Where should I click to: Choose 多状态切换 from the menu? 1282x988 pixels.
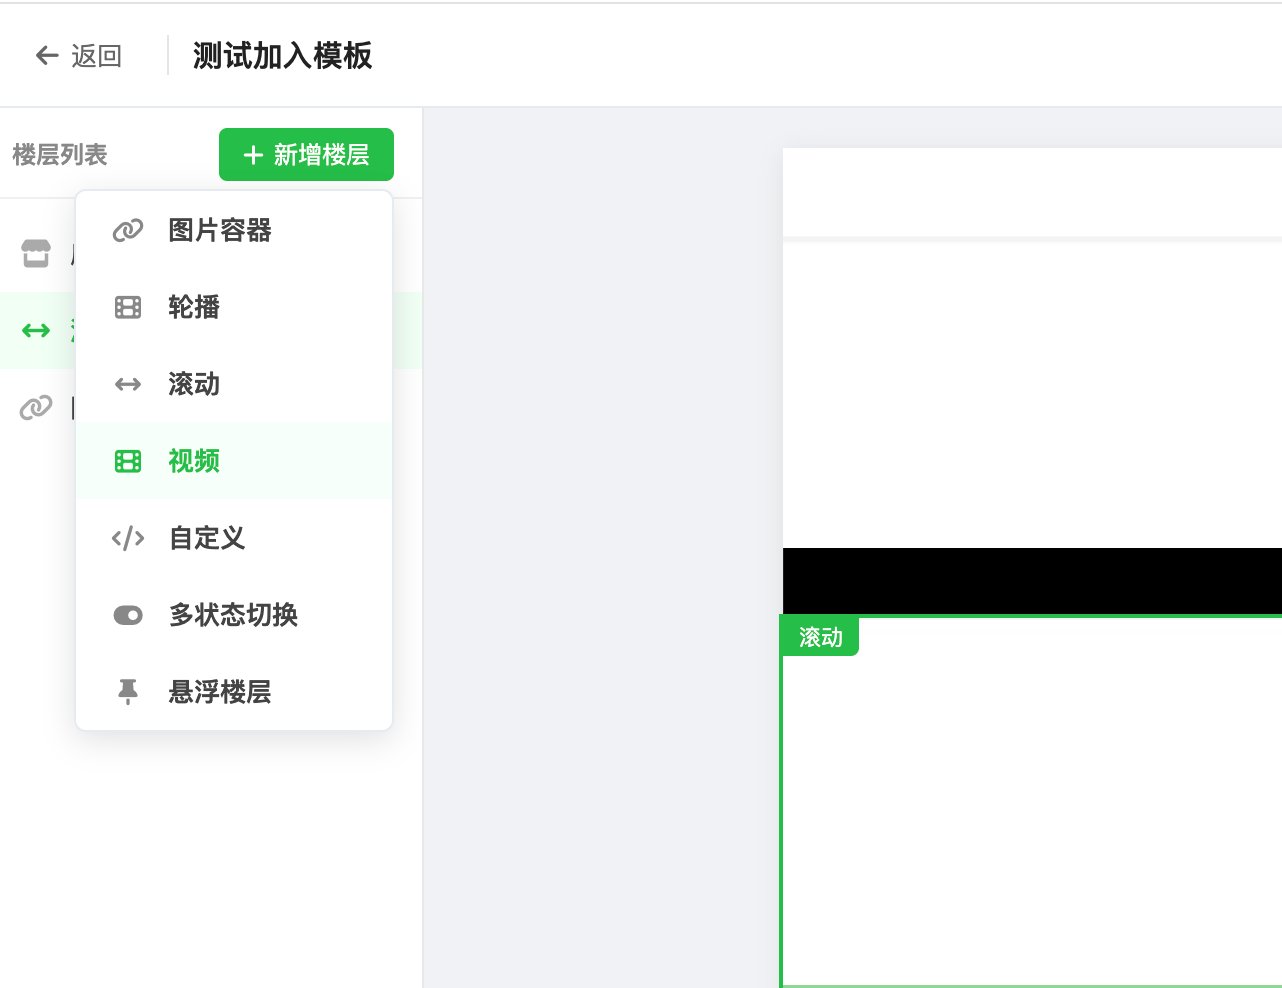click(x=234, y=615)
